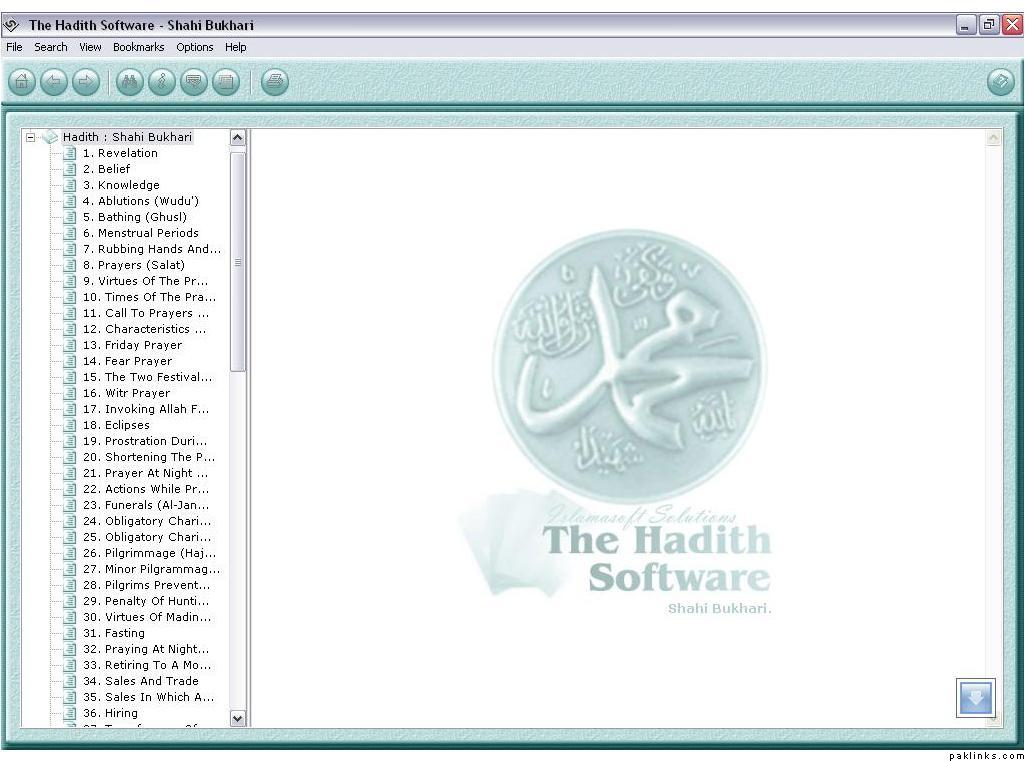This screenshot has width=1025, height=762.
Task: Click the Home toolbar icon
Action: click(22, 82)
